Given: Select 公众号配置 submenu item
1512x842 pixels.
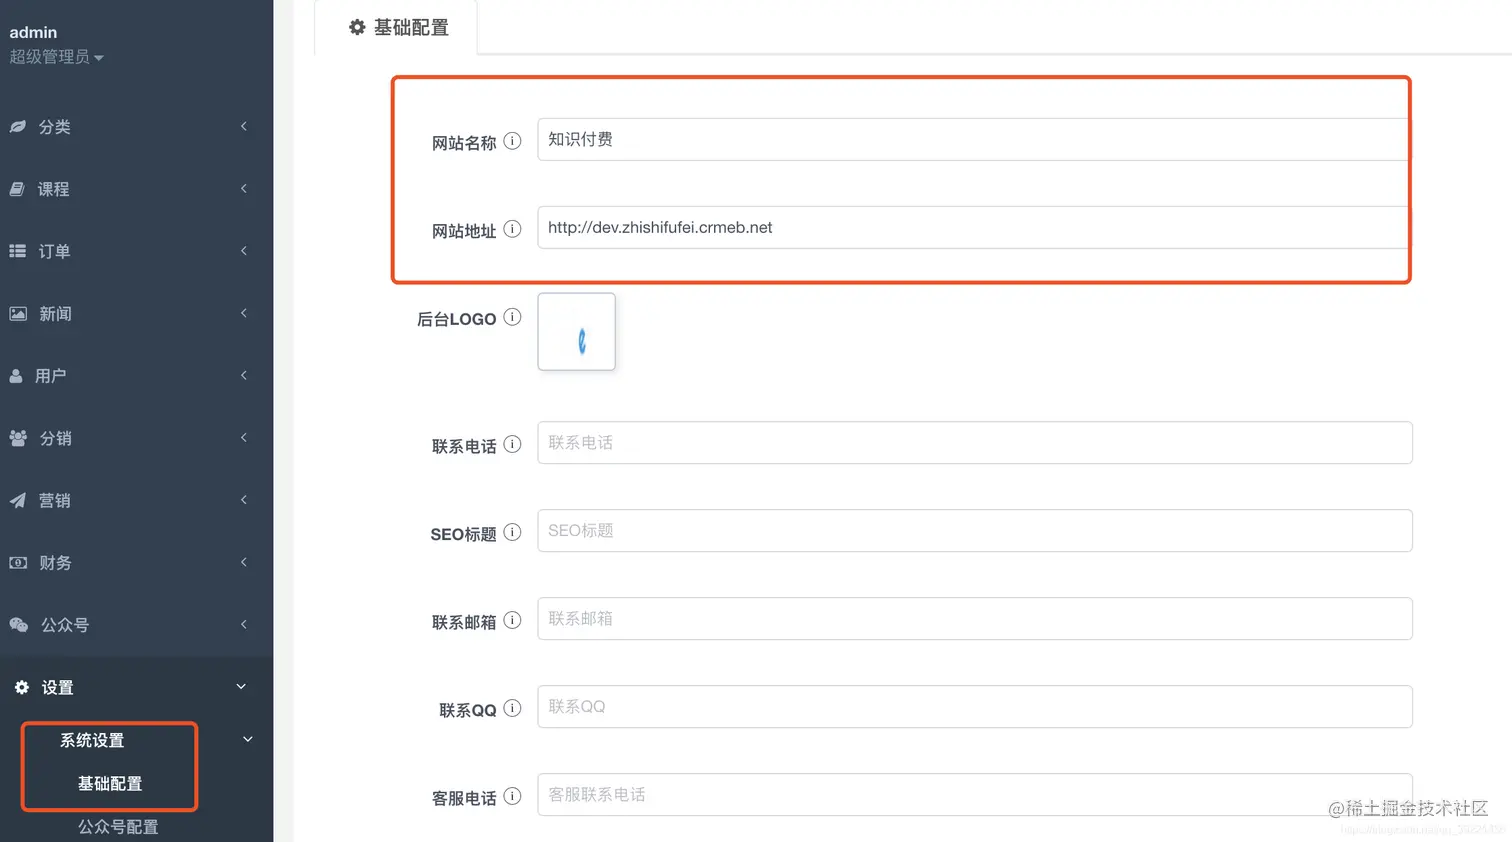Looking at the screenshot, I should pos(118,827).
